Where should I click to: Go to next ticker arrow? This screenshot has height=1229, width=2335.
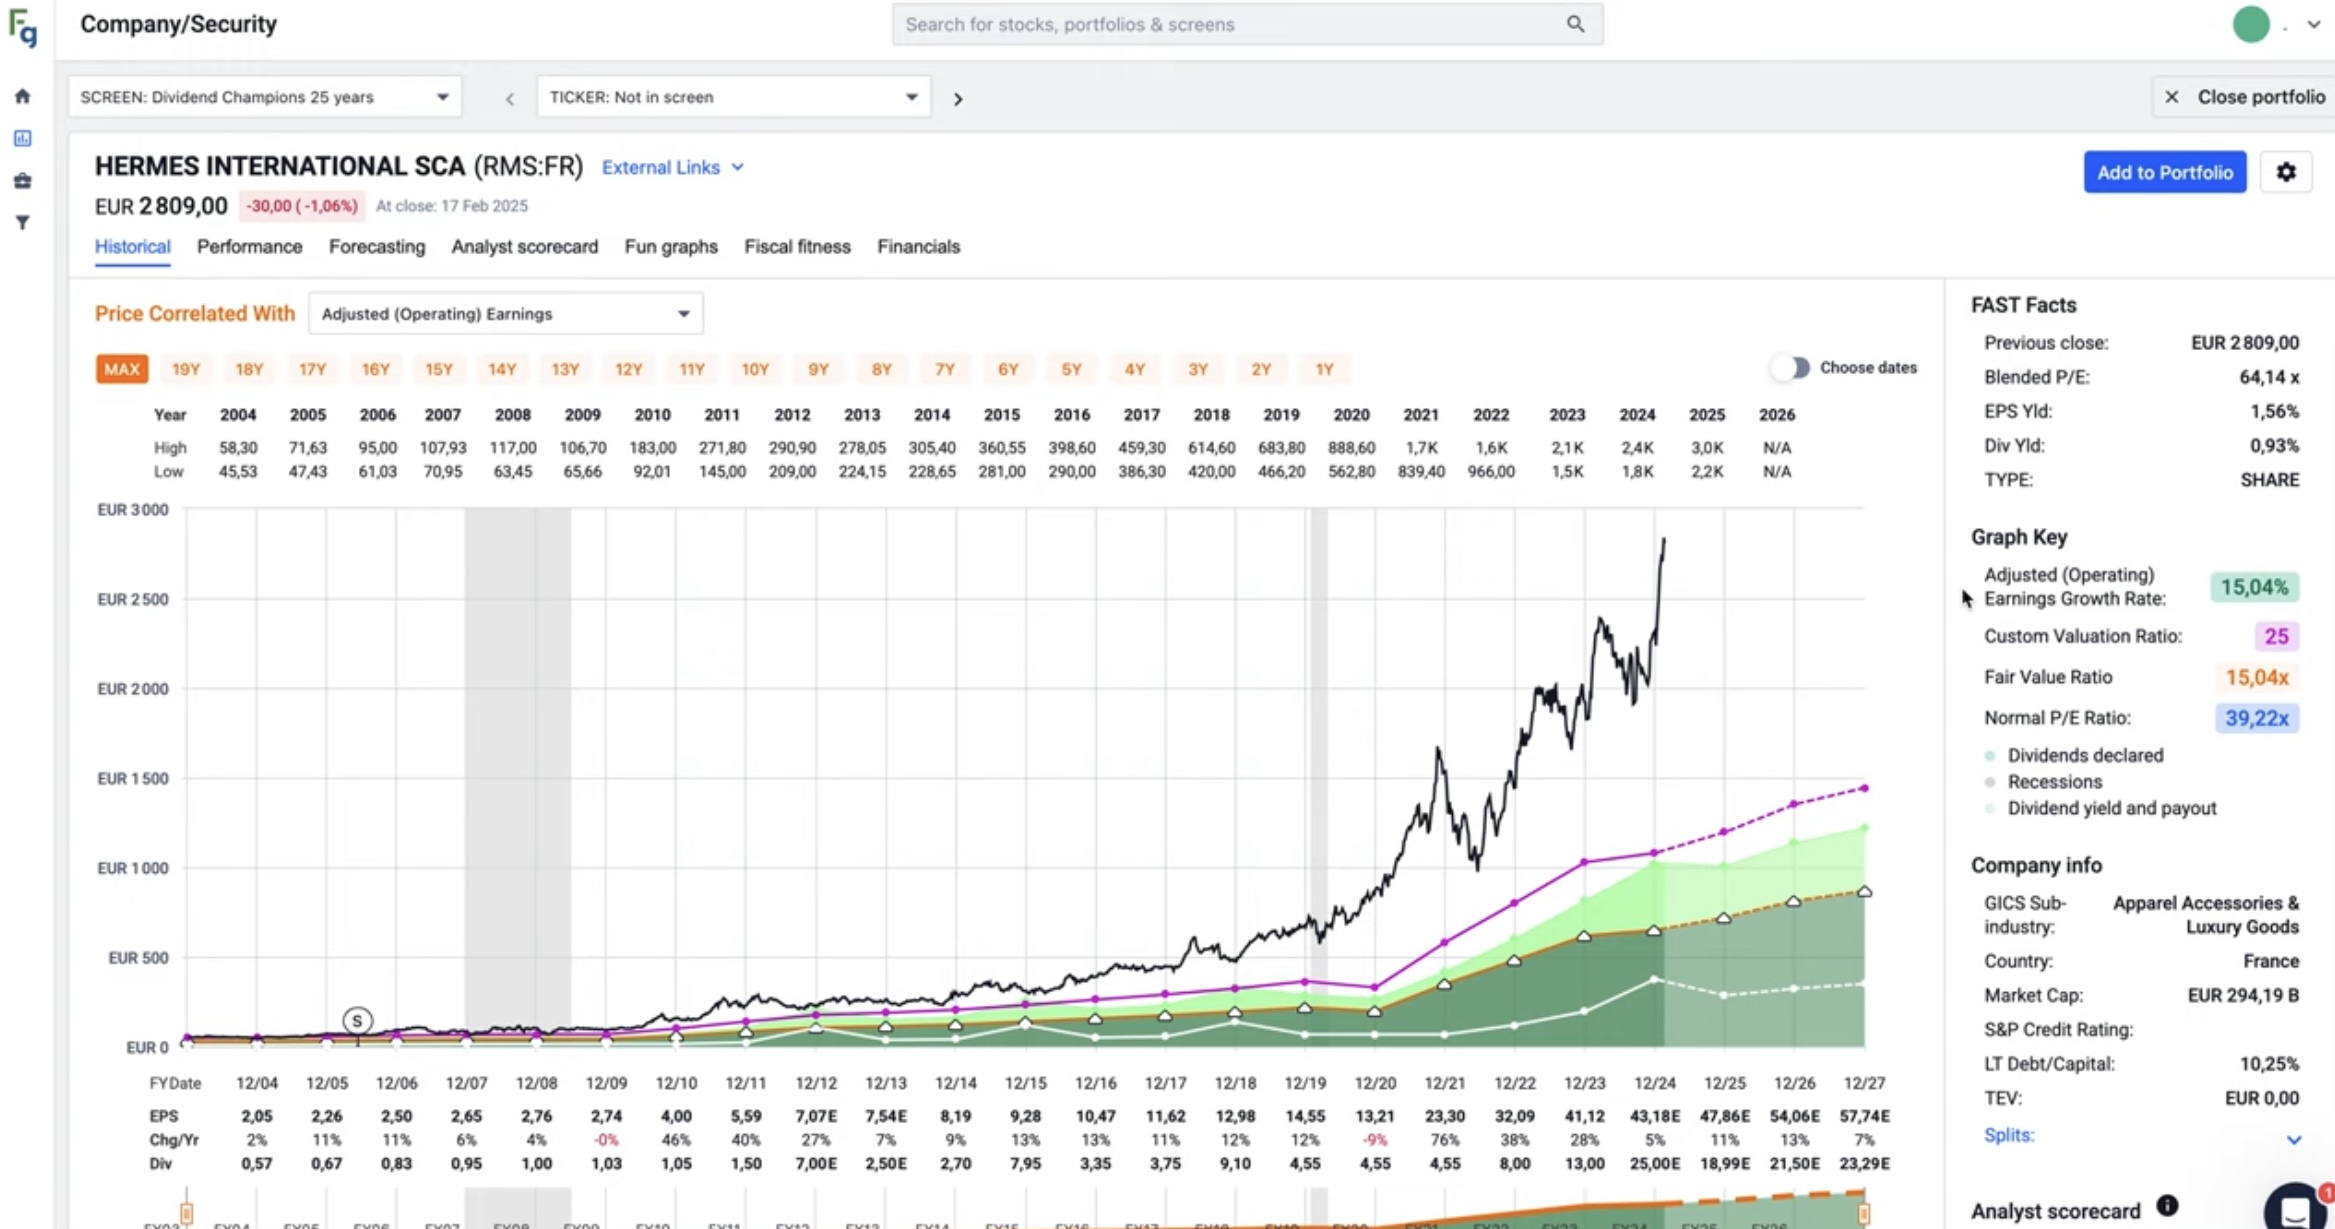[958, 98]
